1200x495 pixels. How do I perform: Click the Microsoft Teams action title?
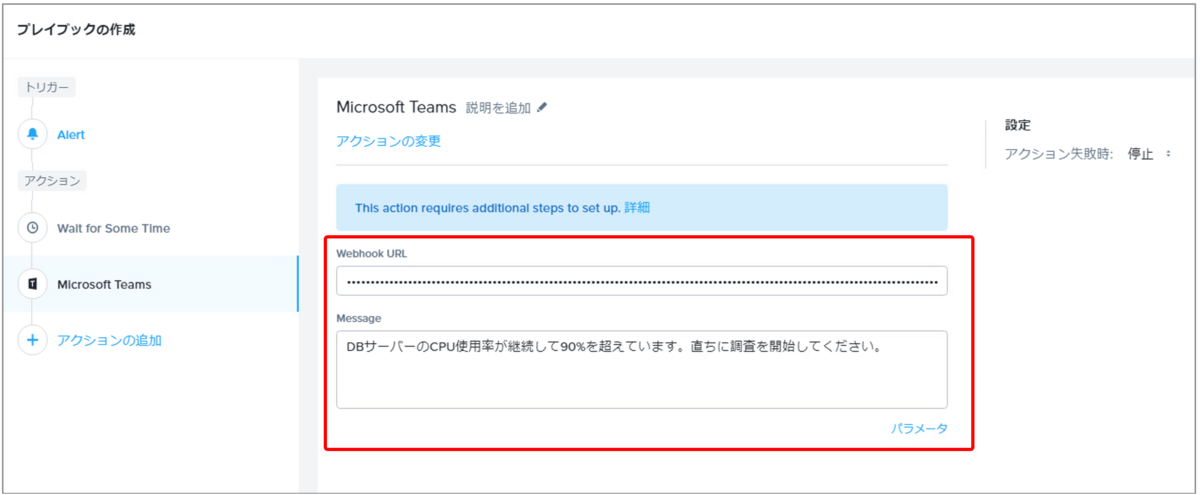point(396,107)
